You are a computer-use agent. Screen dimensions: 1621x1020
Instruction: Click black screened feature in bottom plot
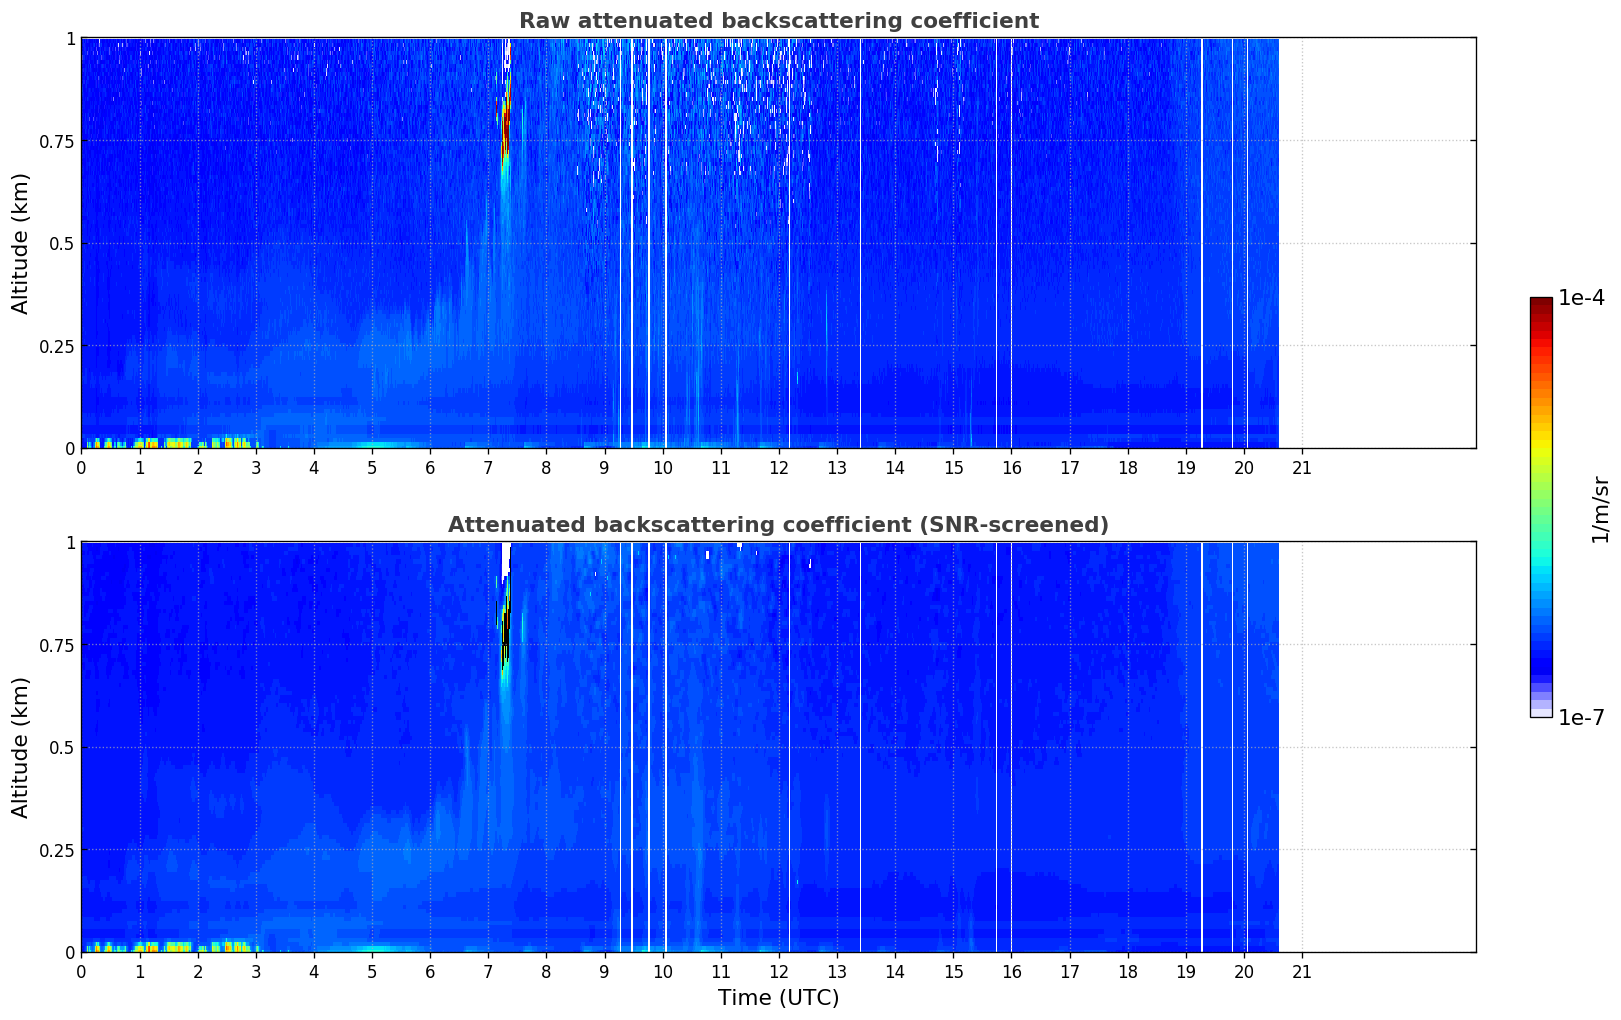506,636
